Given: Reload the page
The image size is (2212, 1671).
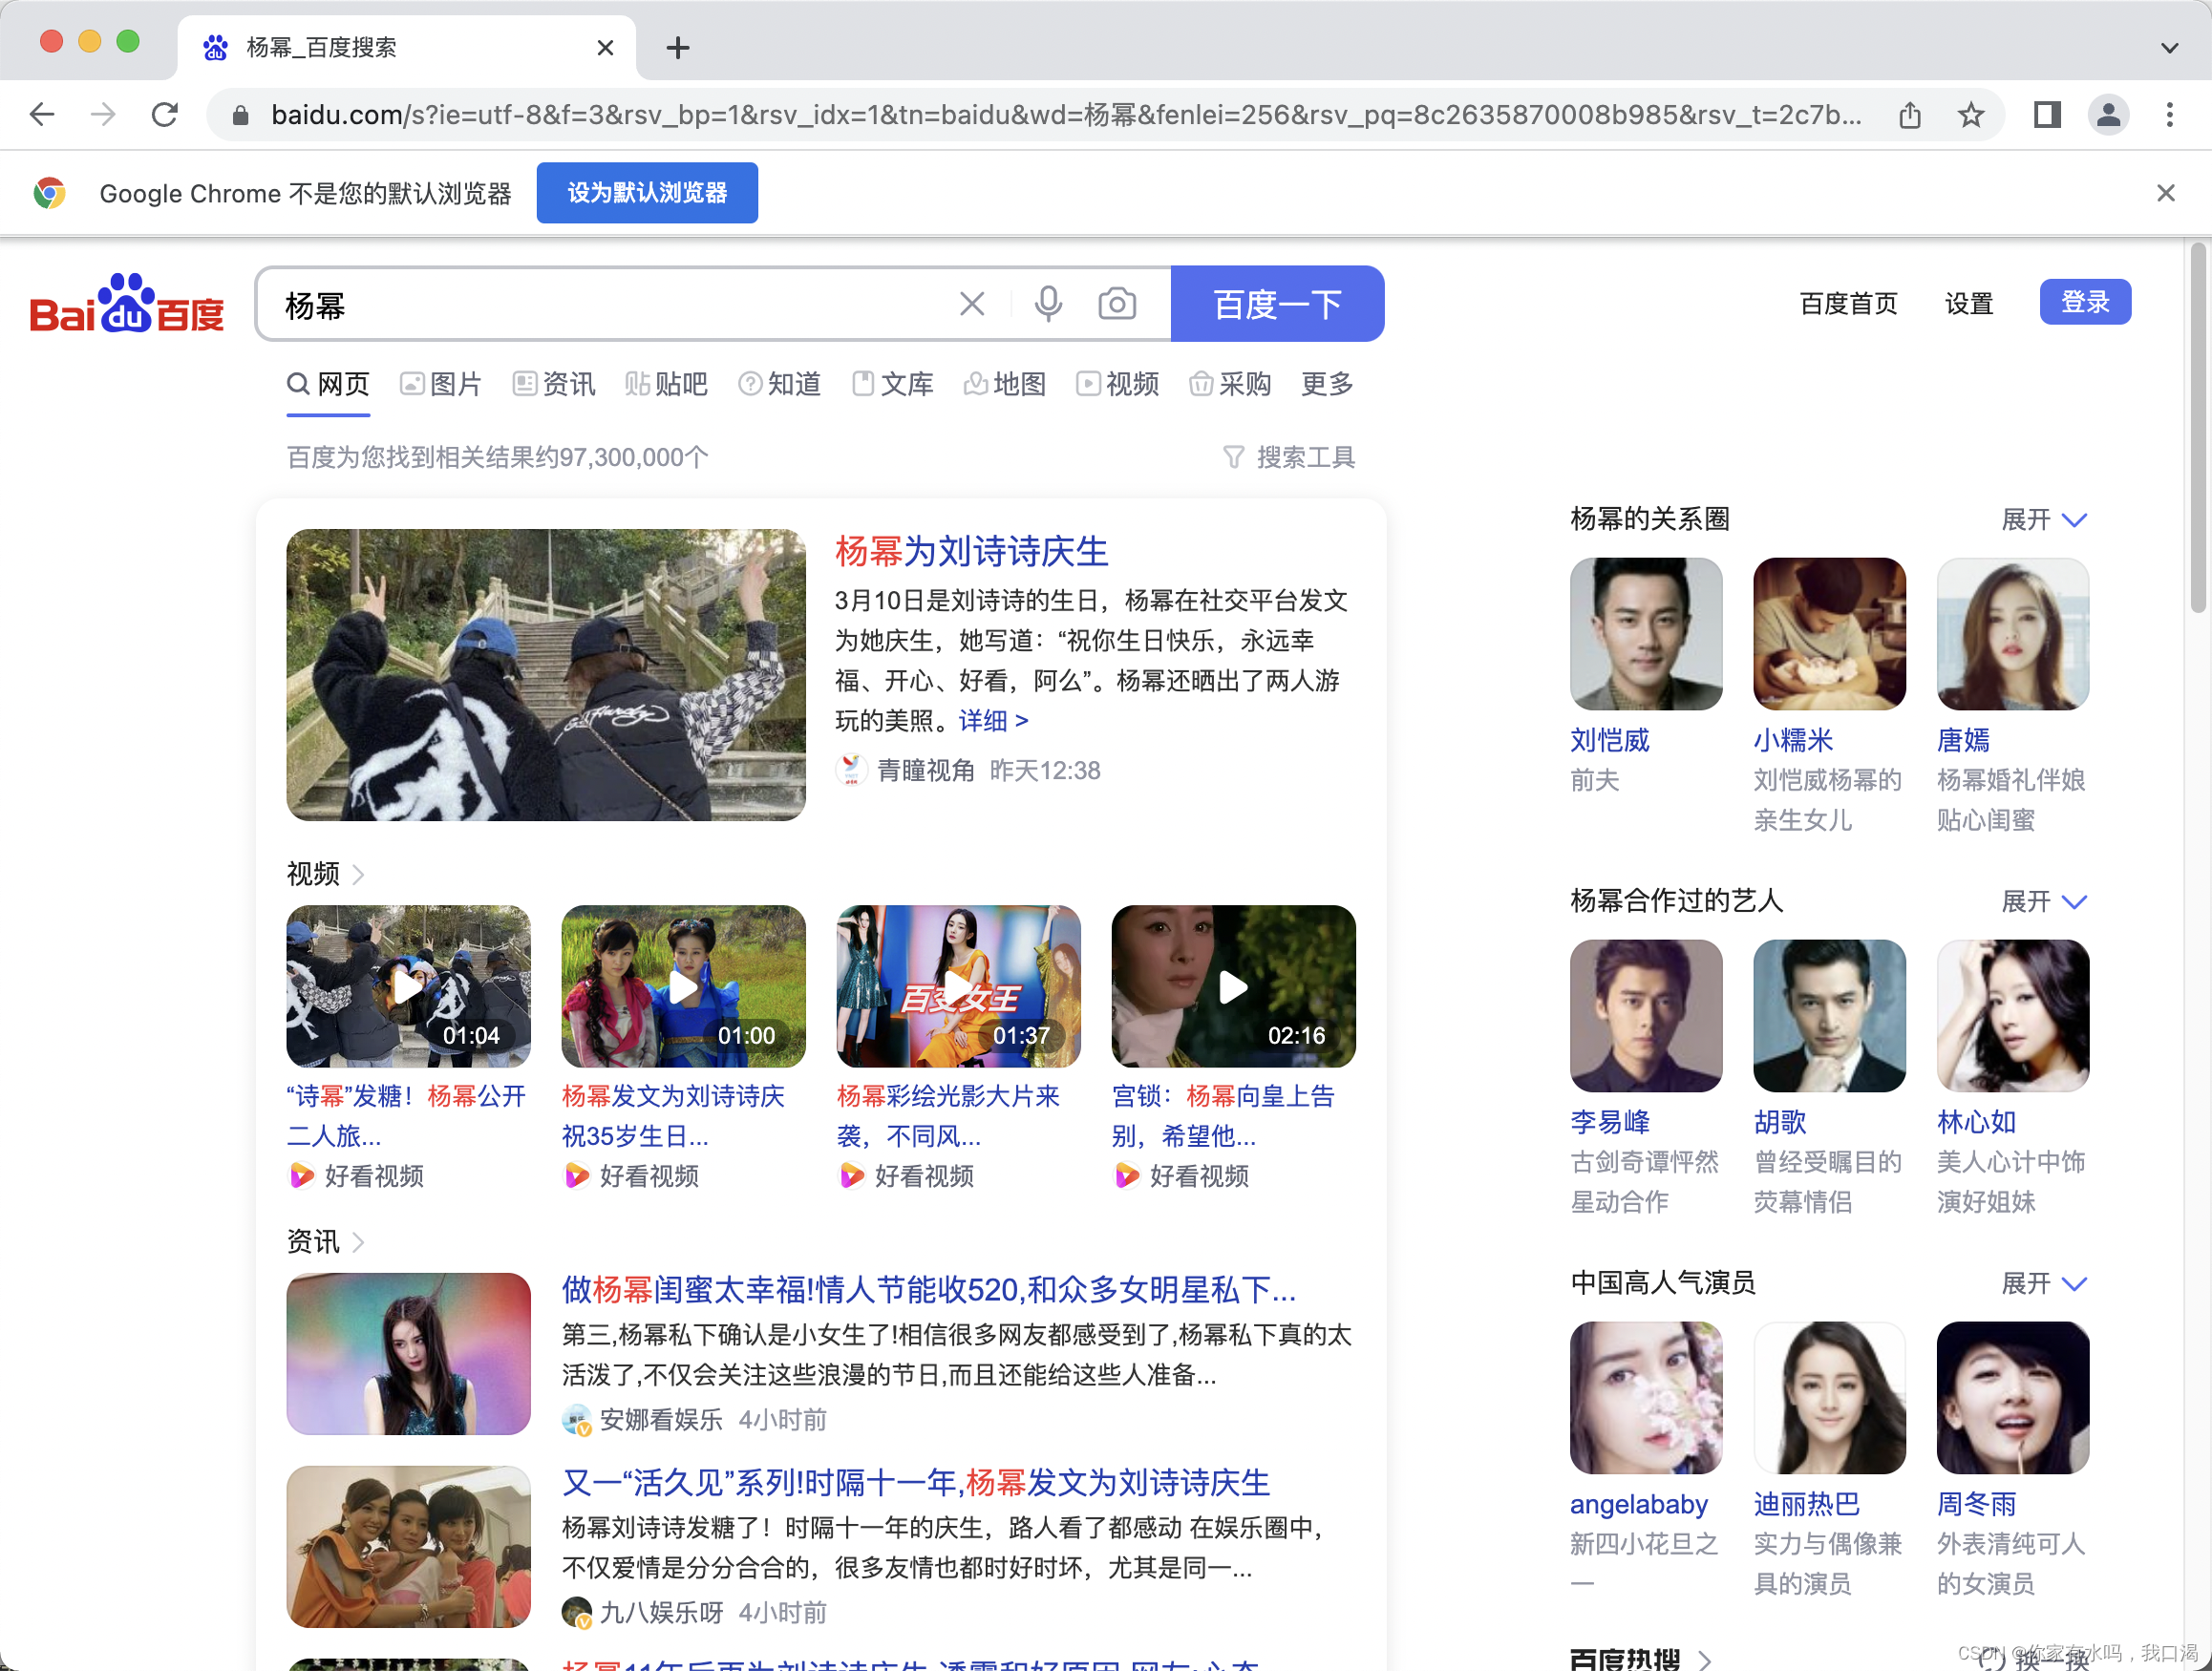Looking at the screenshot, I should tap(165, 115).
